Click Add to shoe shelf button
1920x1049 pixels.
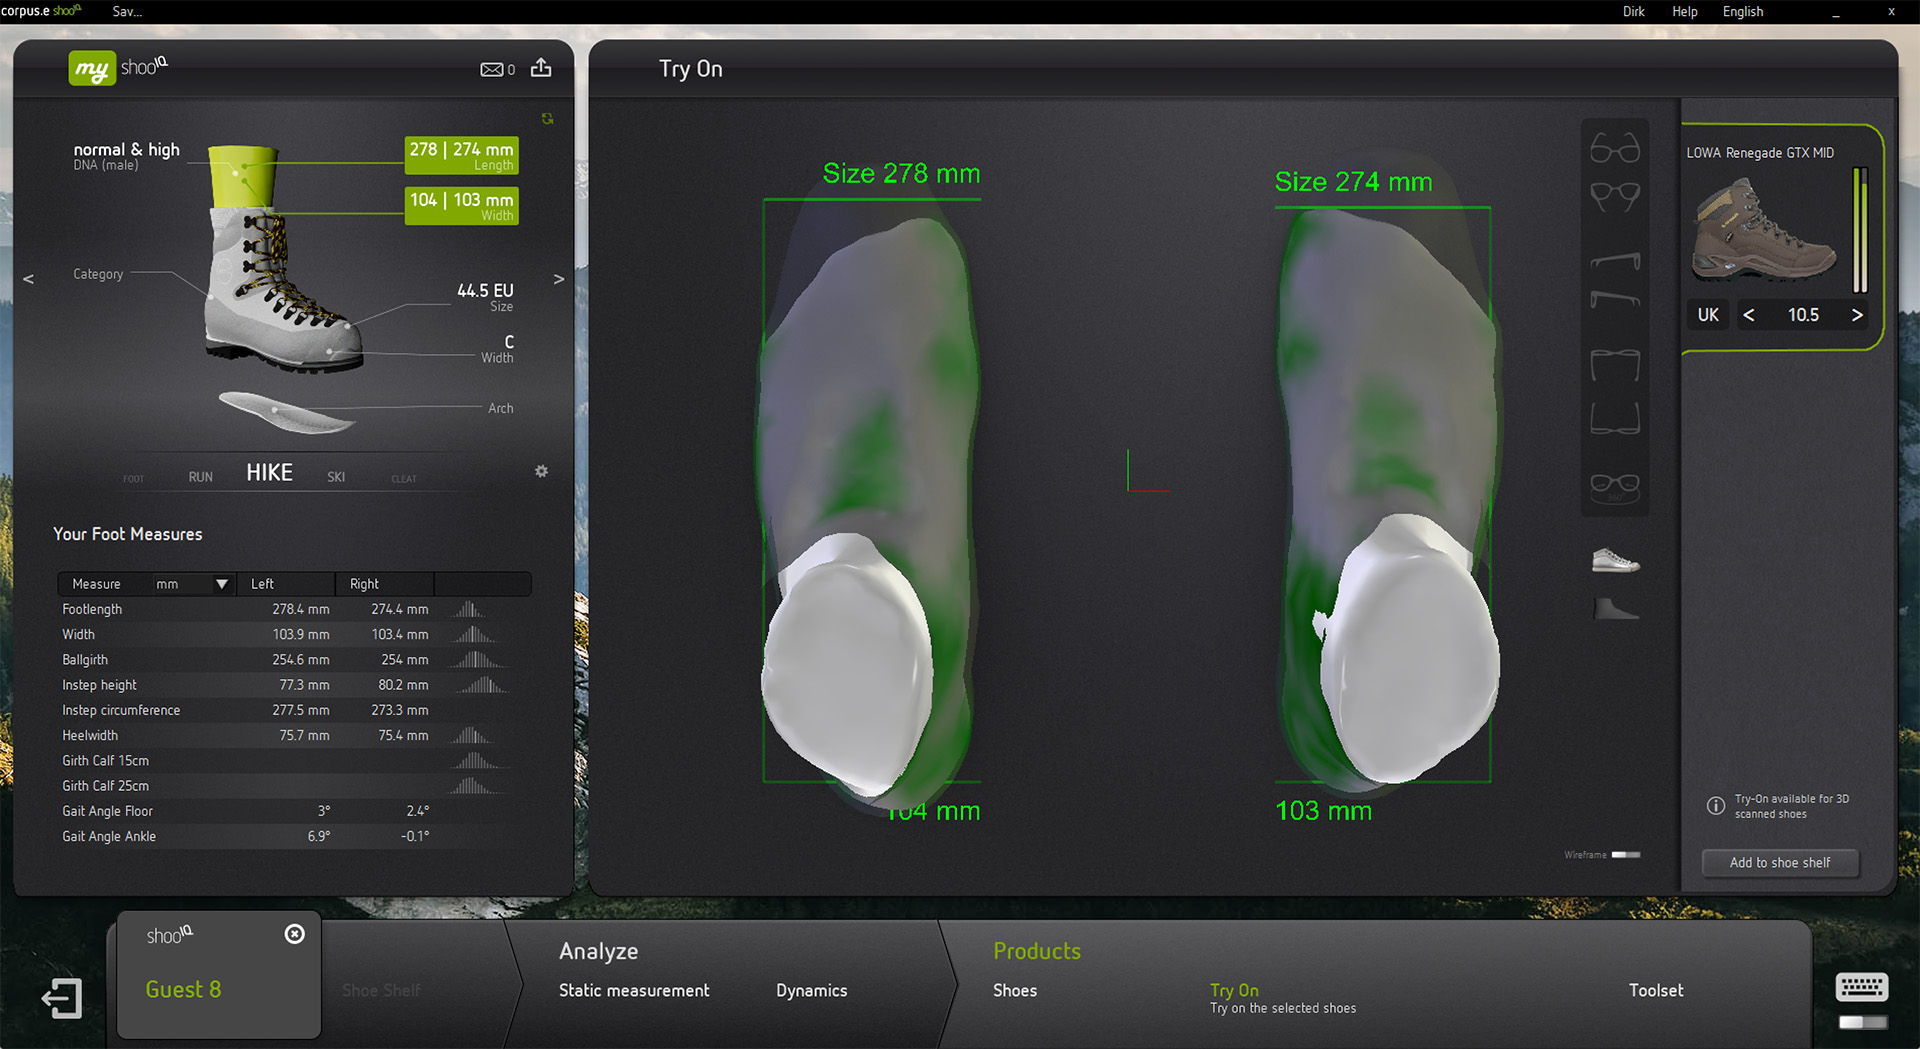click(x=1780, y=863)
